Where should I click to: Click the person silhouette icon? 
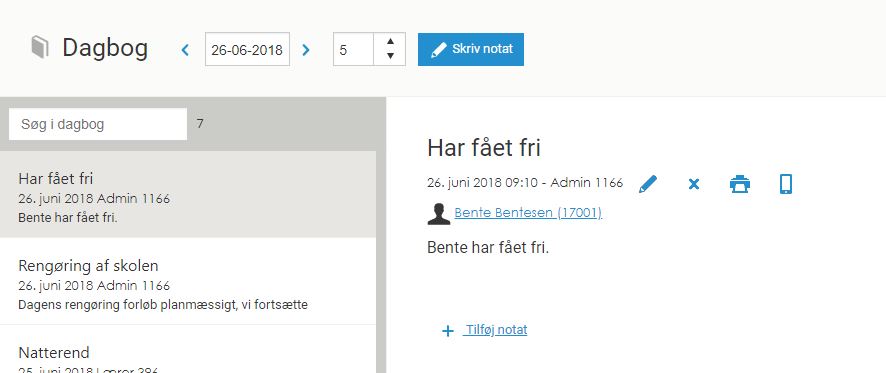pos(439,214)
